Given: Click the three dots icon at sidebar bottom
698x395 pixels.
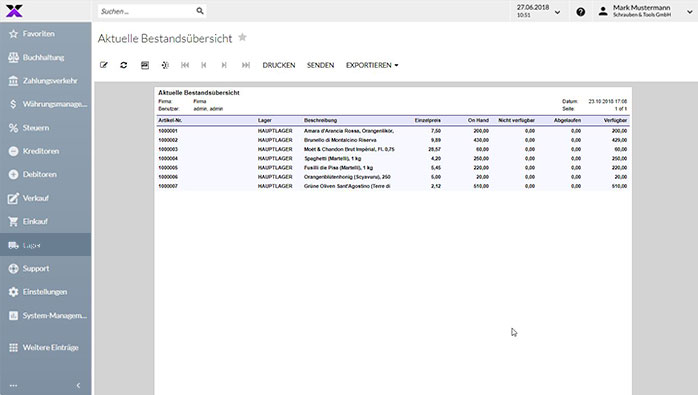Looking at the screenshot, I should [13, 386].
